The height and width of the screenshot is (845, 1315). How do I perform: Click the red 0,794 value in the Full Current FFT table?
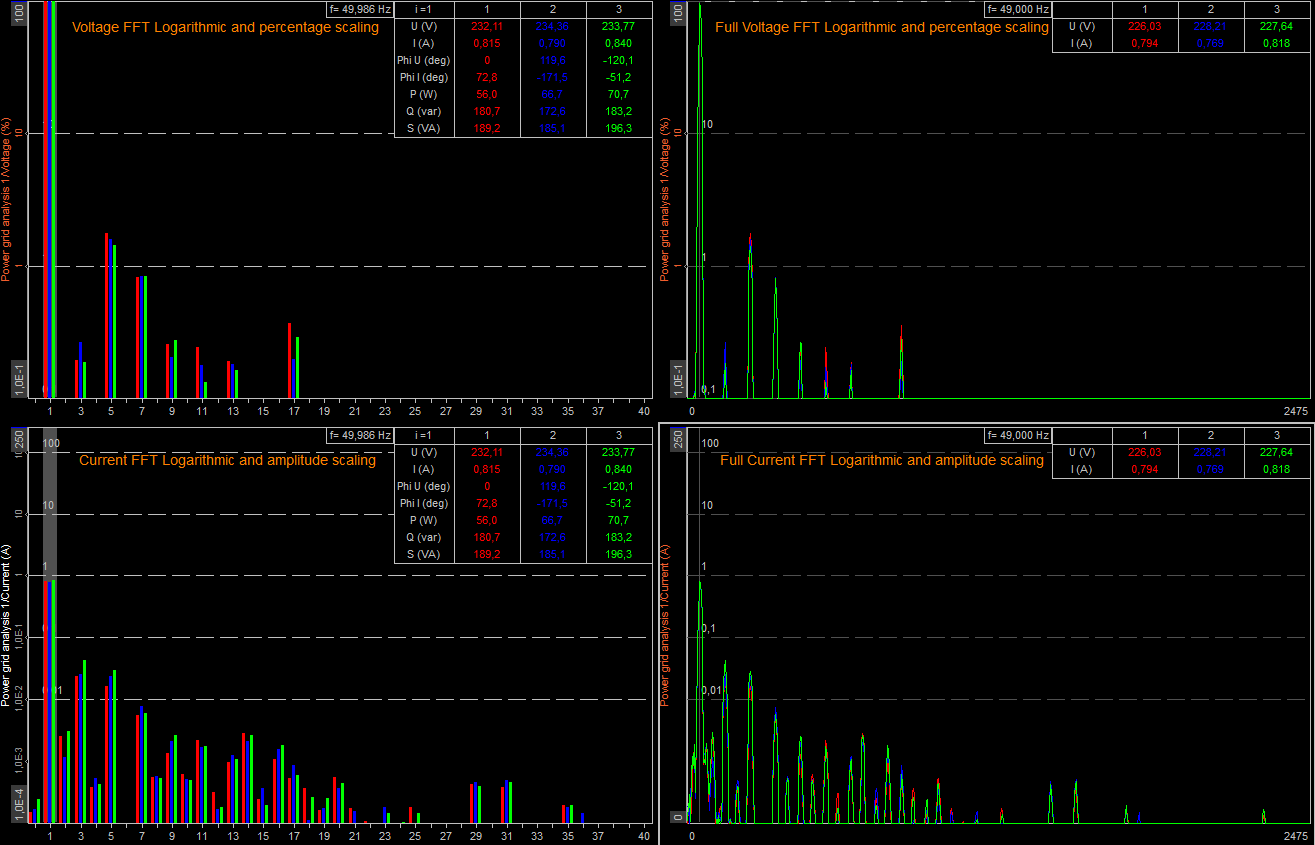(x=1145, y=469)
